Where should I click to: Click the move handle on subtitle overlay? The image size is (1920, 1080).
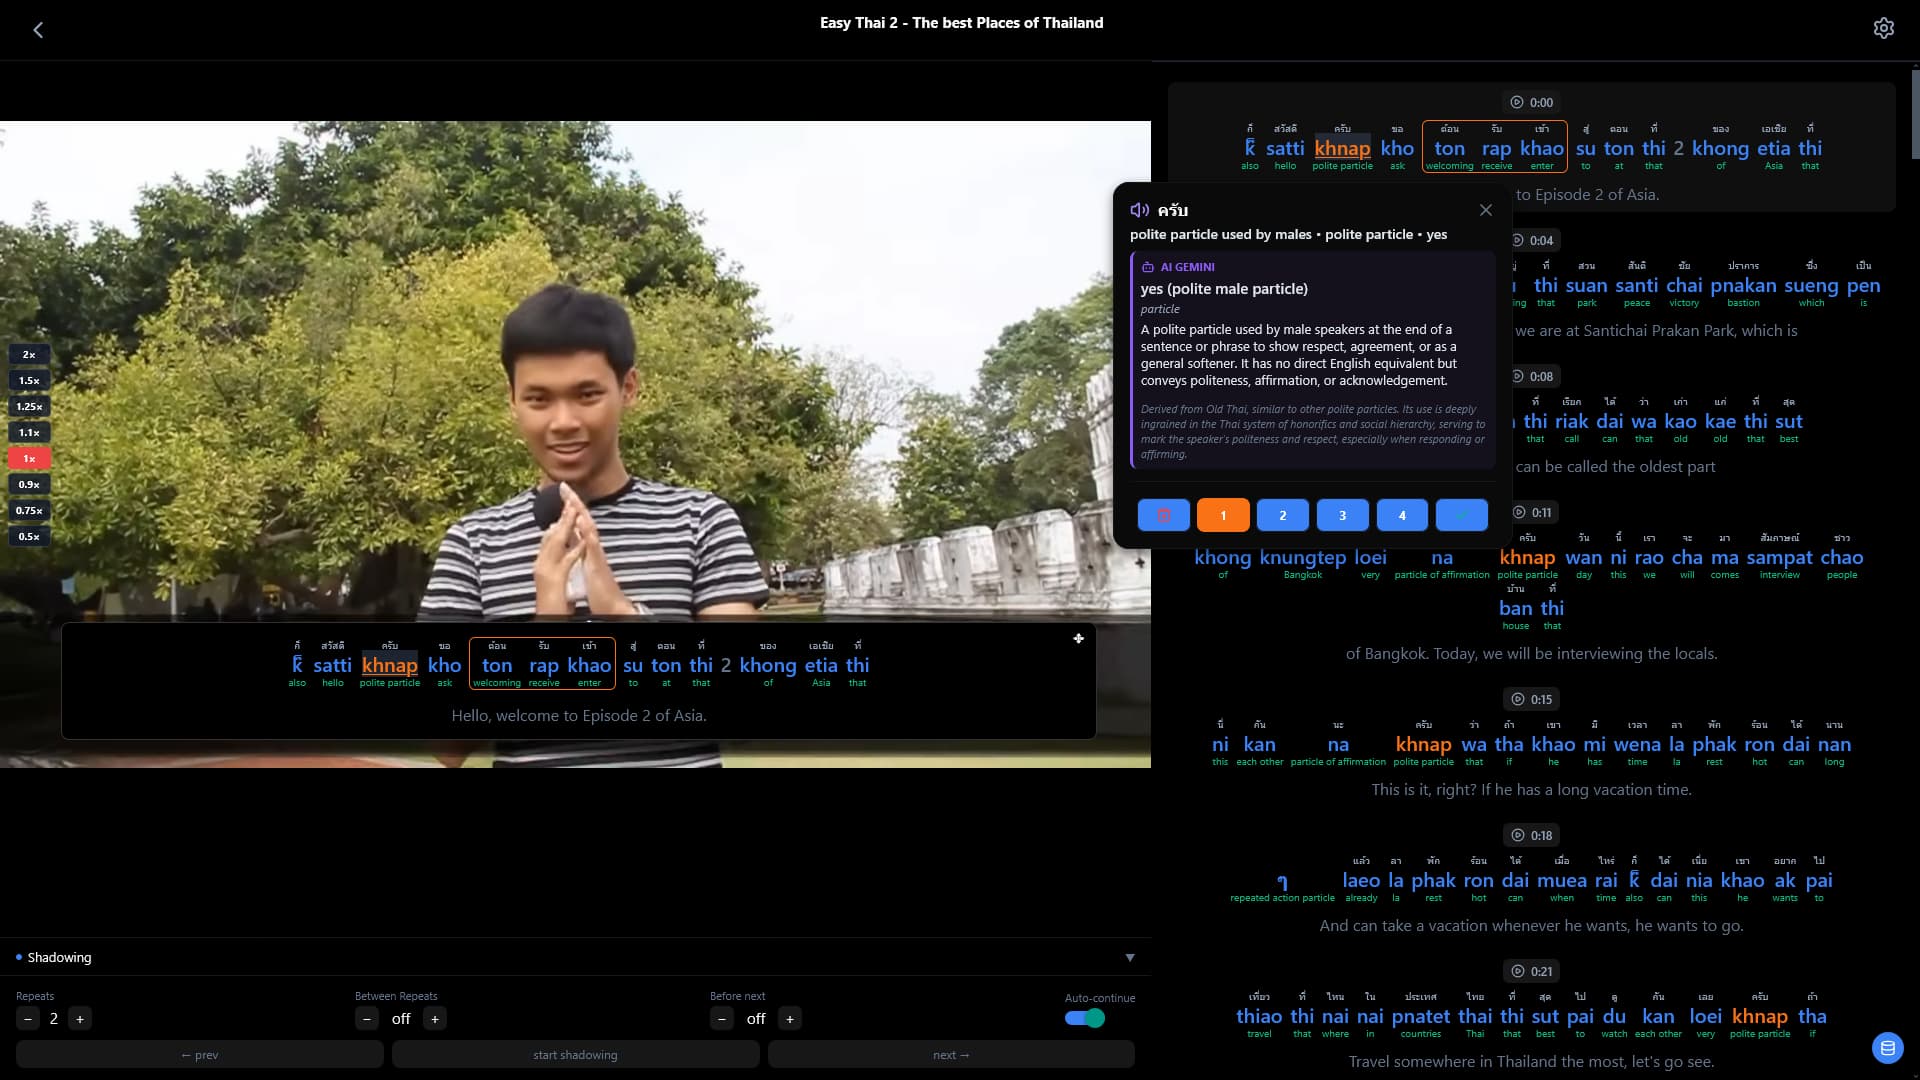[1078, 638]
